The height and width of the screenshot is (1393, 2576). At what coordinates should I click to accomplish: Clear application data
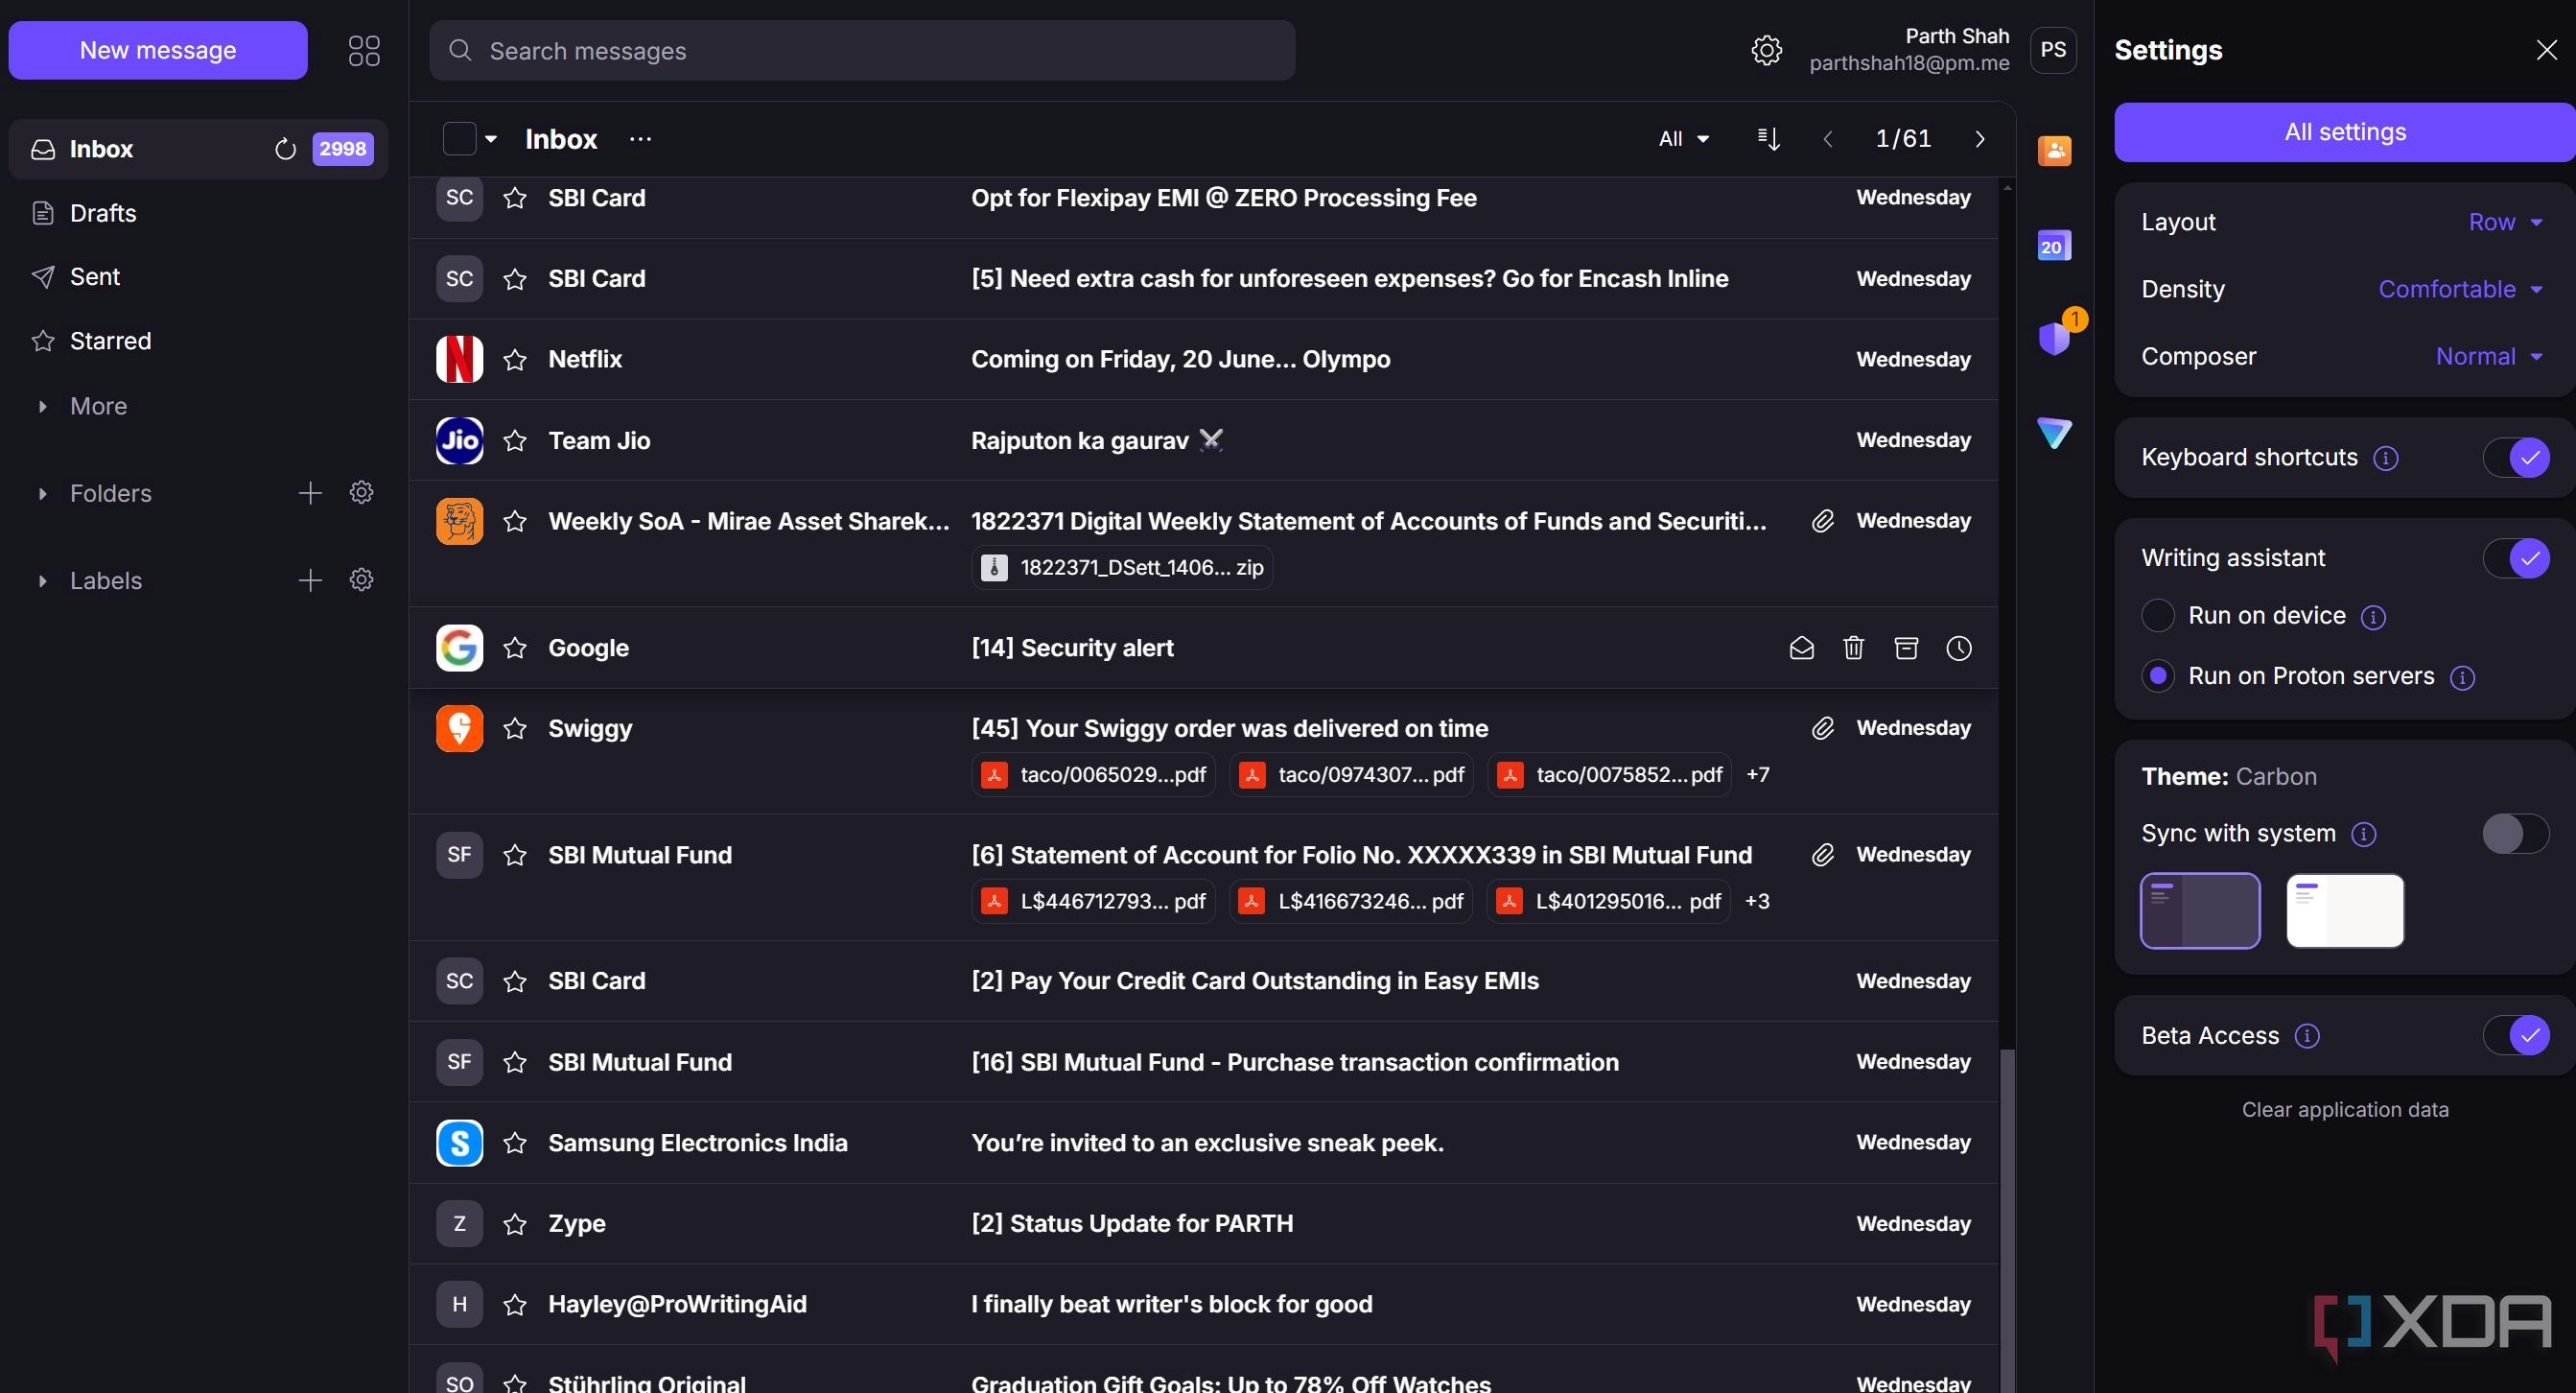pos(2344,1110)
